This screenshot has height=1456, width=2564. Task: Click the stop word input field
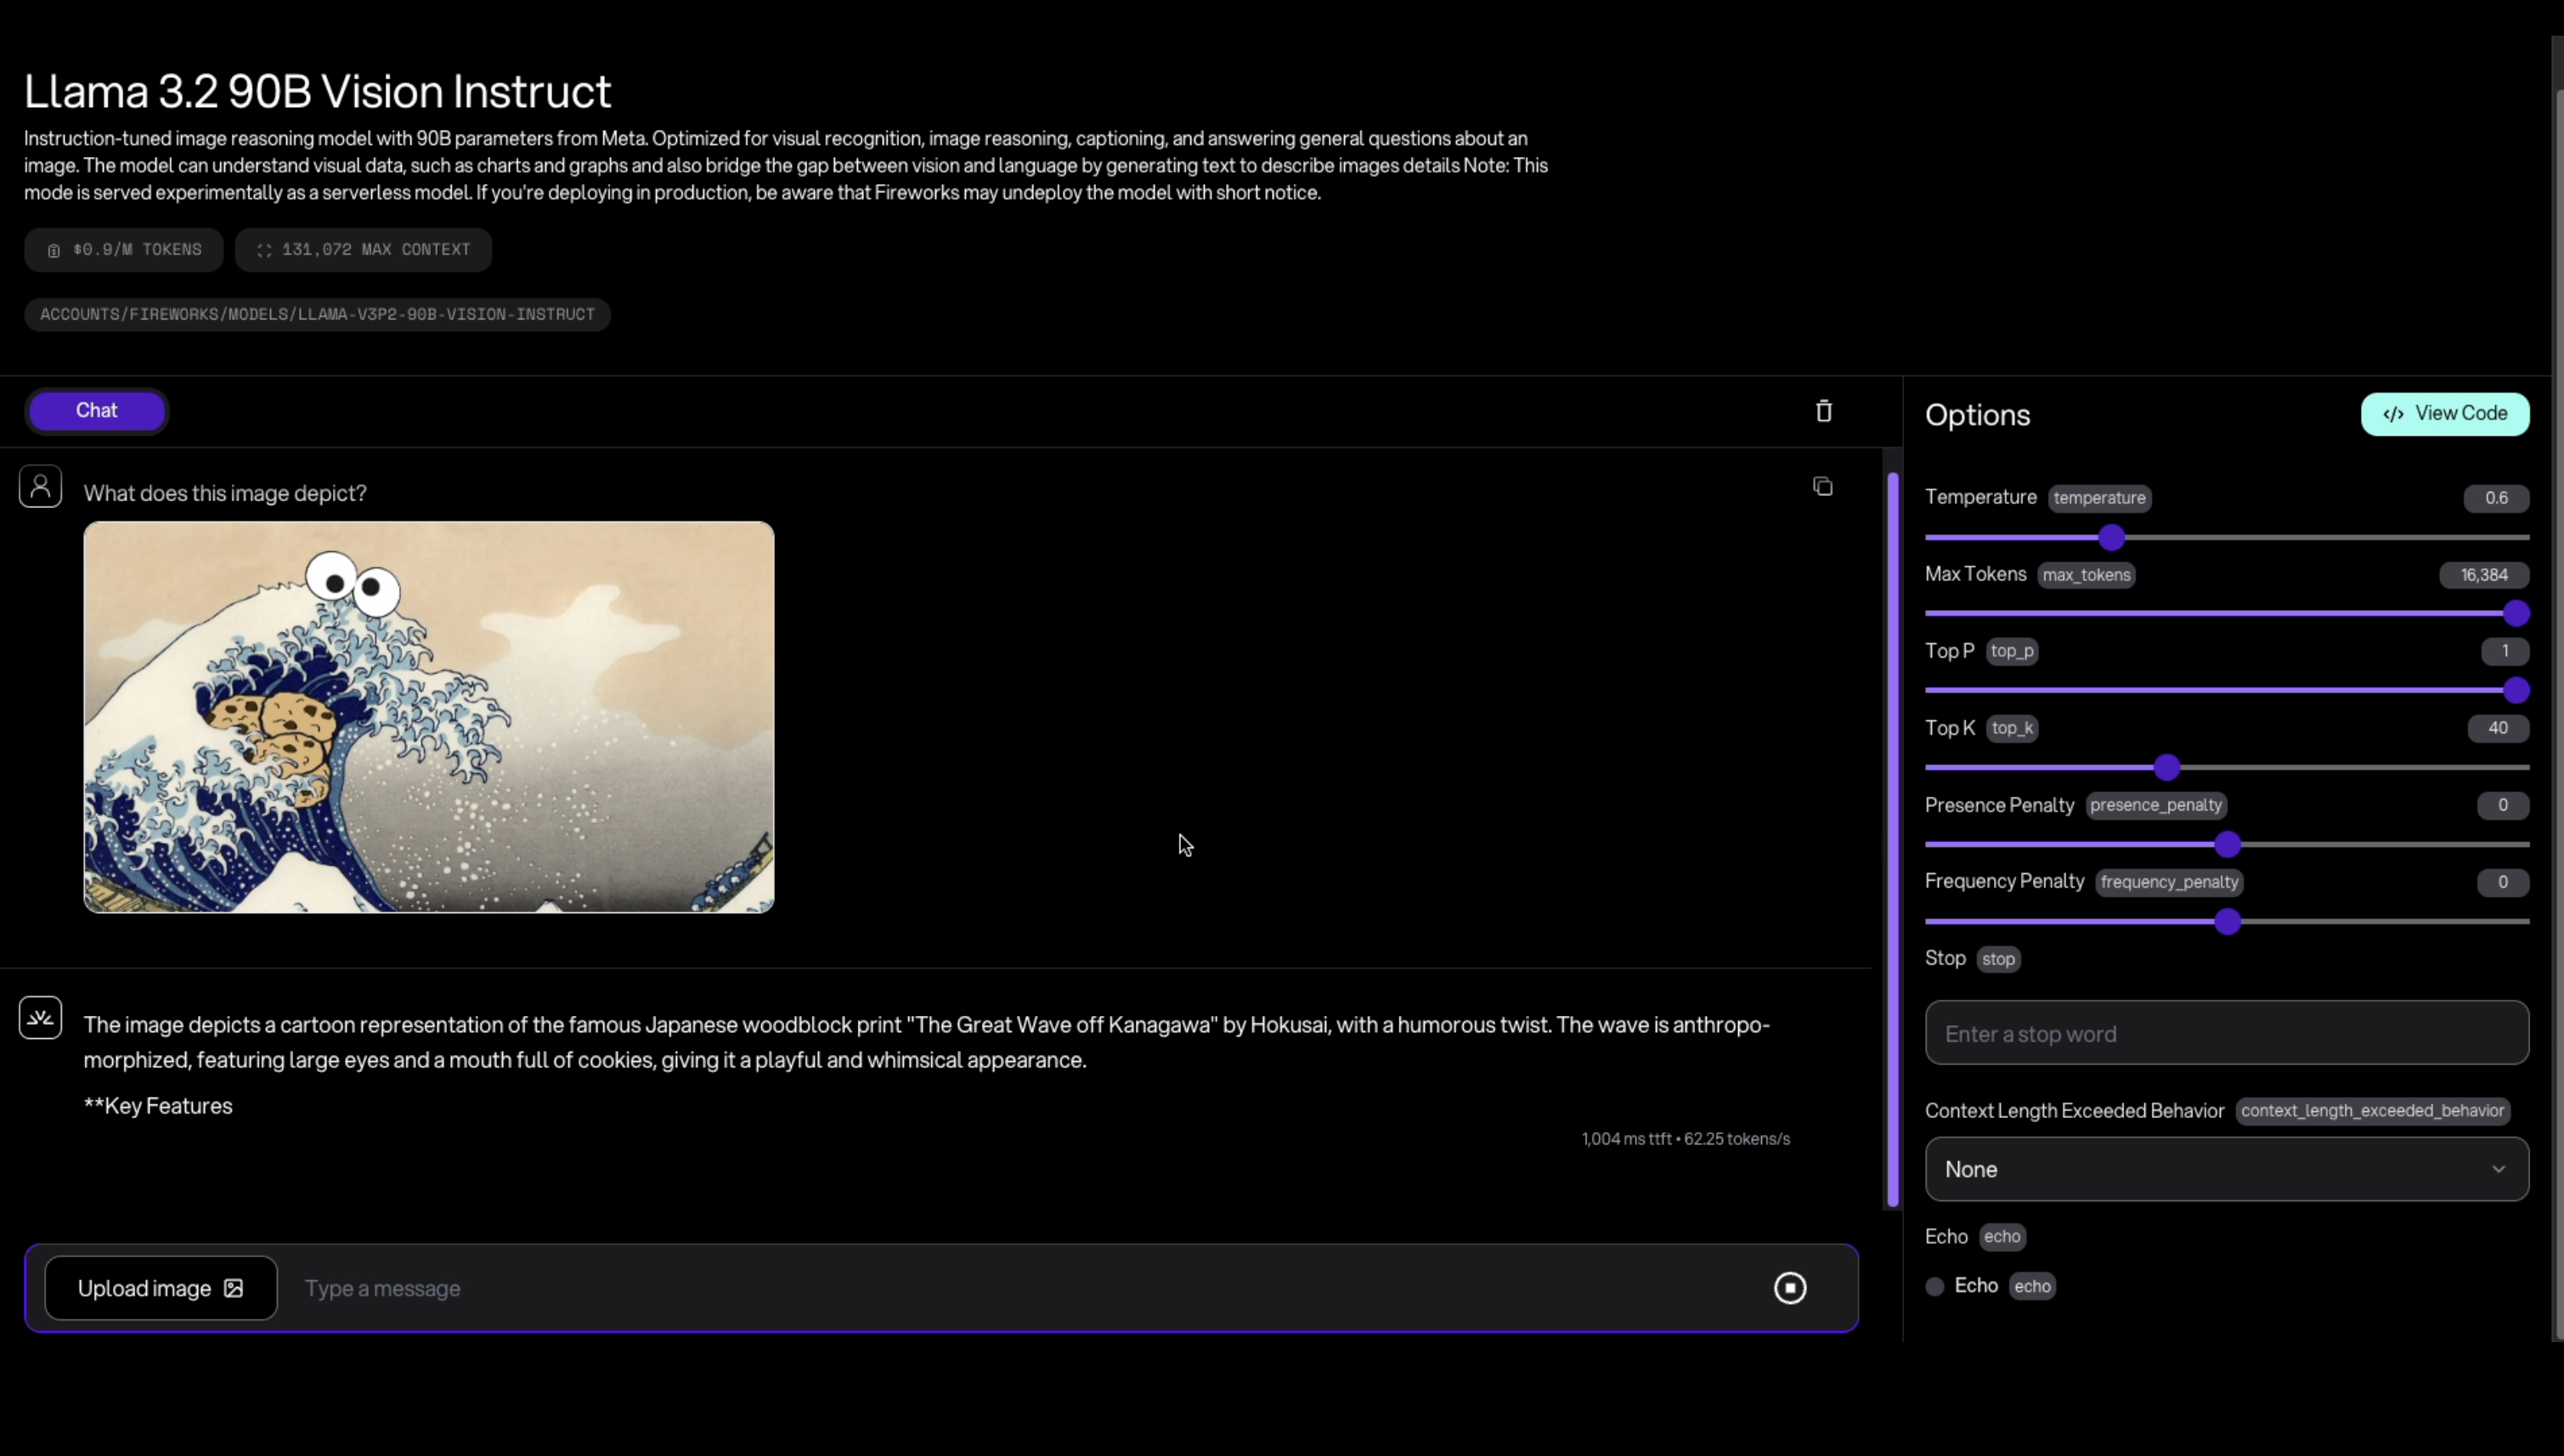click(x=2226, y=1033)
